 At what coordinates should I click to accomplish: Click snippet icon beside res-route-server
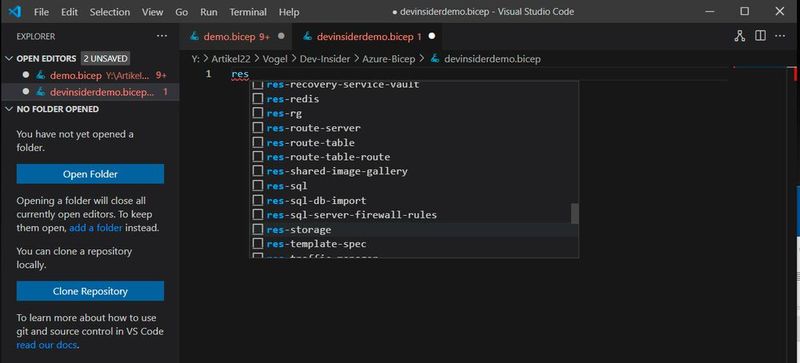click(258, 128)
